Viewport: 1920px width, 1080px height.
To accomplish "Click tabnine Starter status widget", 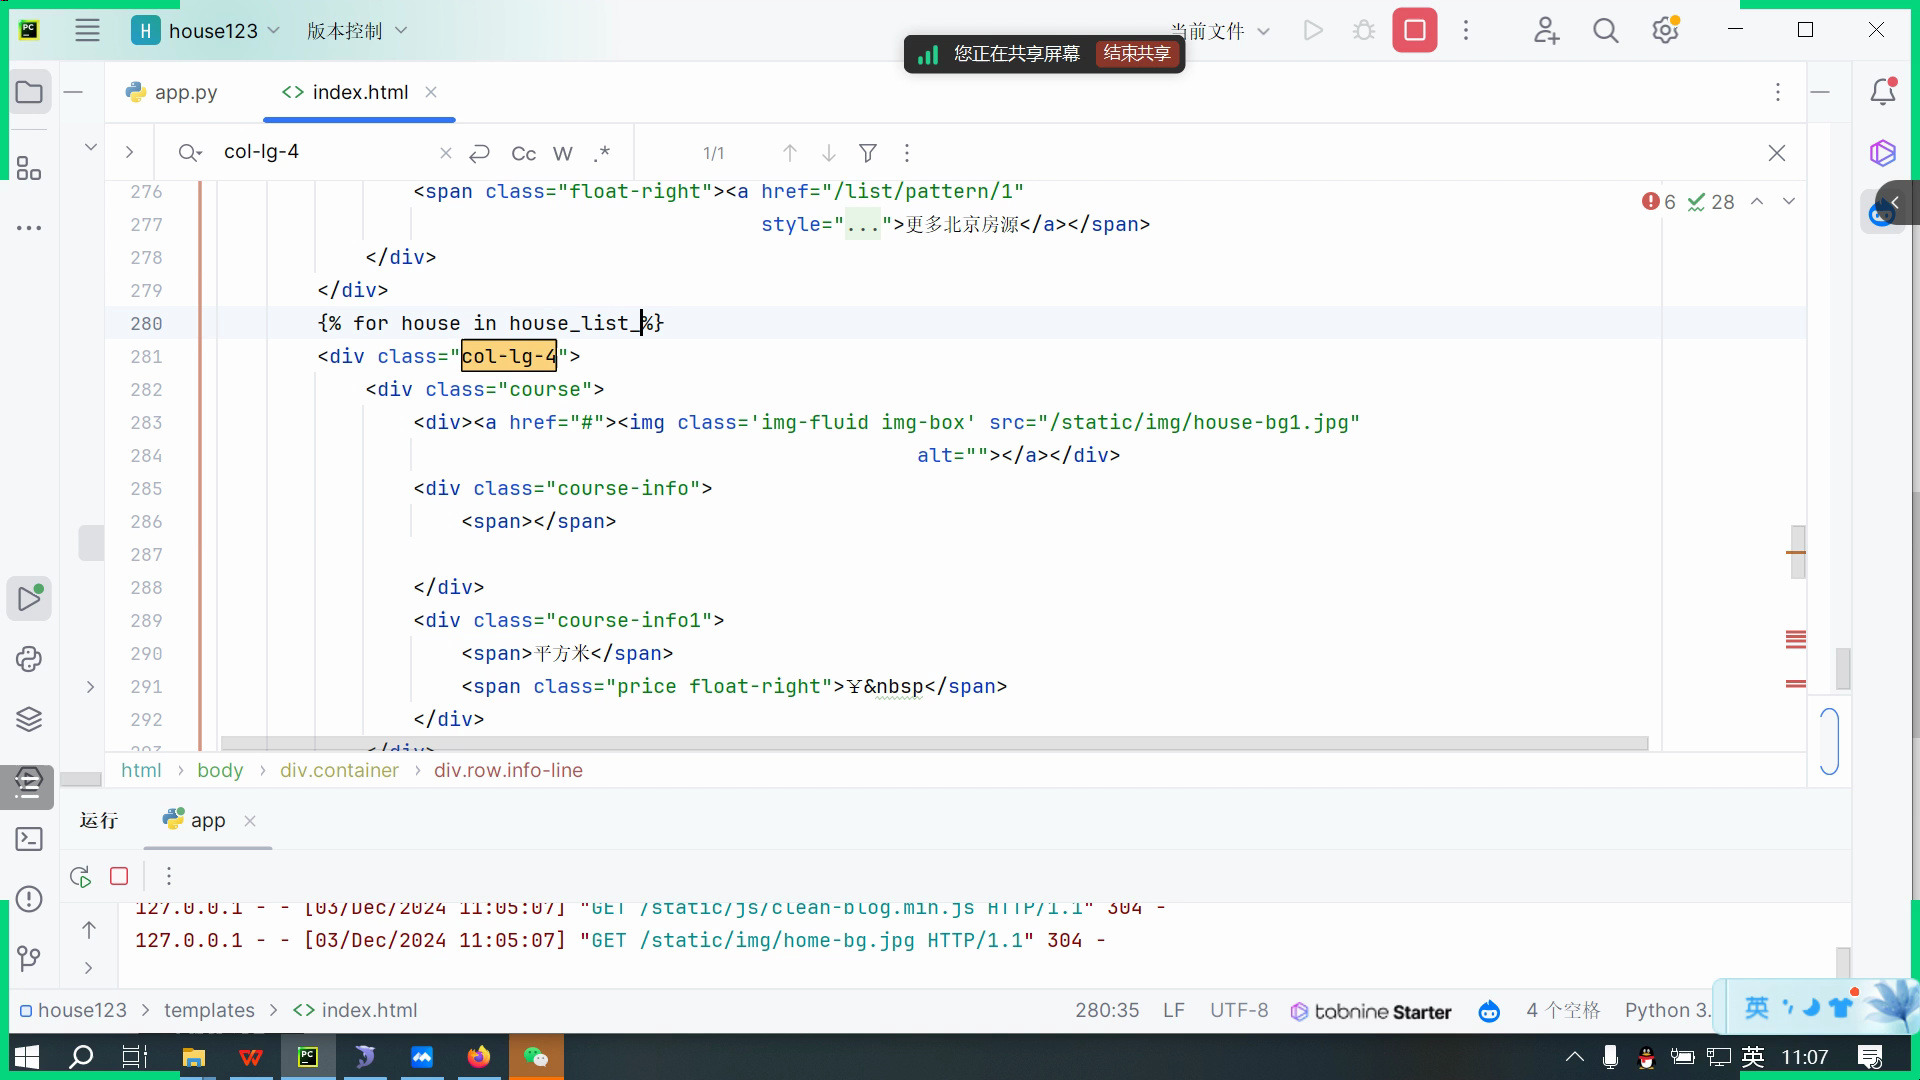I will click(x=1371, y=1012).
